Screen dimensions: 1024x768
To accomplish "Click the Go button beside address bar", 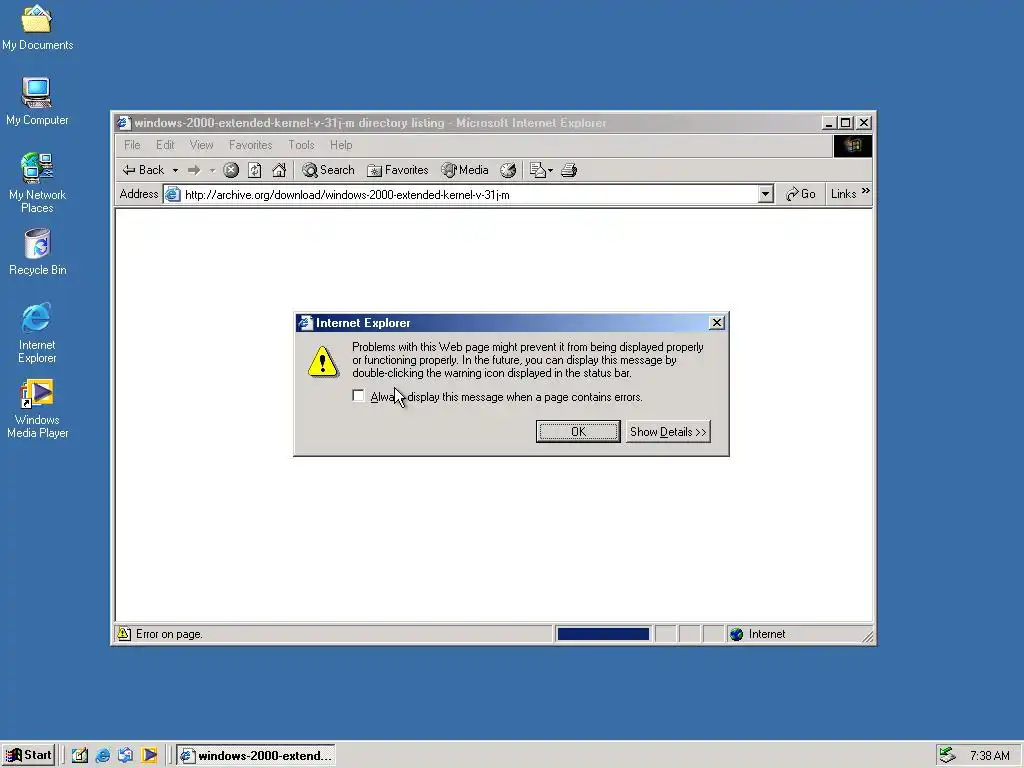I will [x=801, y=194].
